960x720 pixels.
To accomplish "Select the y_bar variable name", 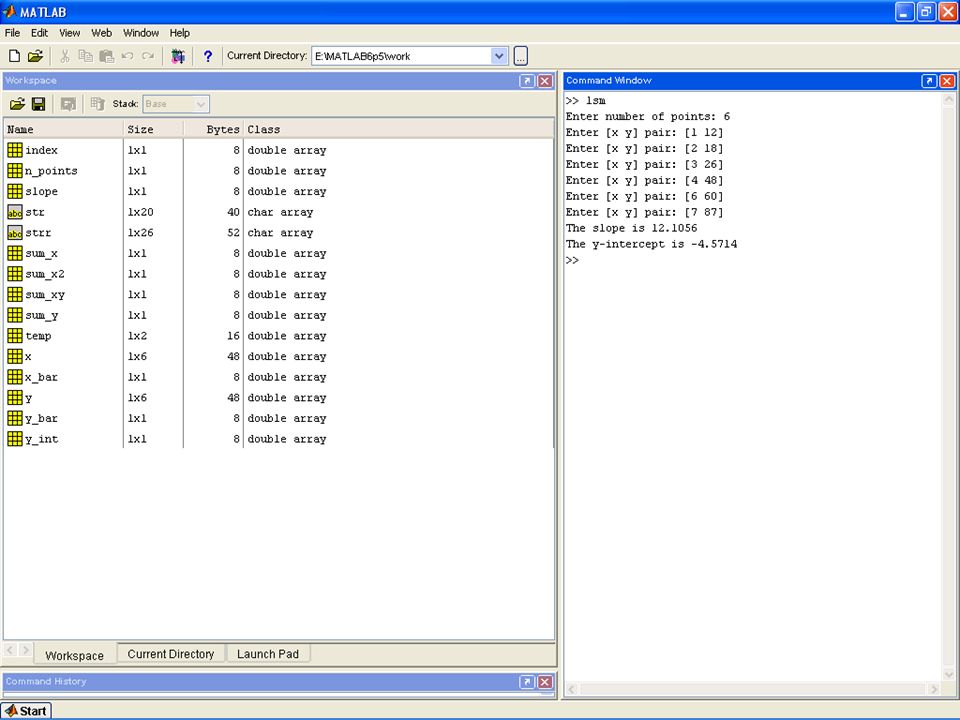I will (41, 419).
